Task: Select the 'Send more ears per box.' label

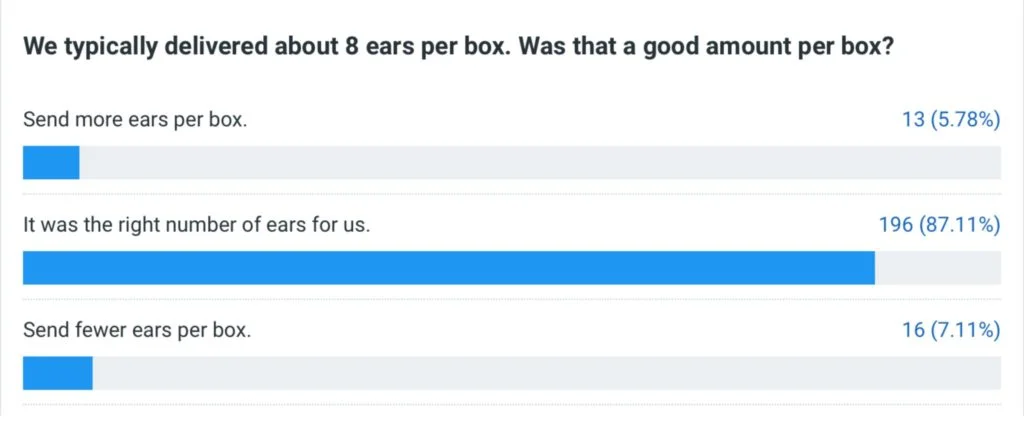Action: click(135, 120)
